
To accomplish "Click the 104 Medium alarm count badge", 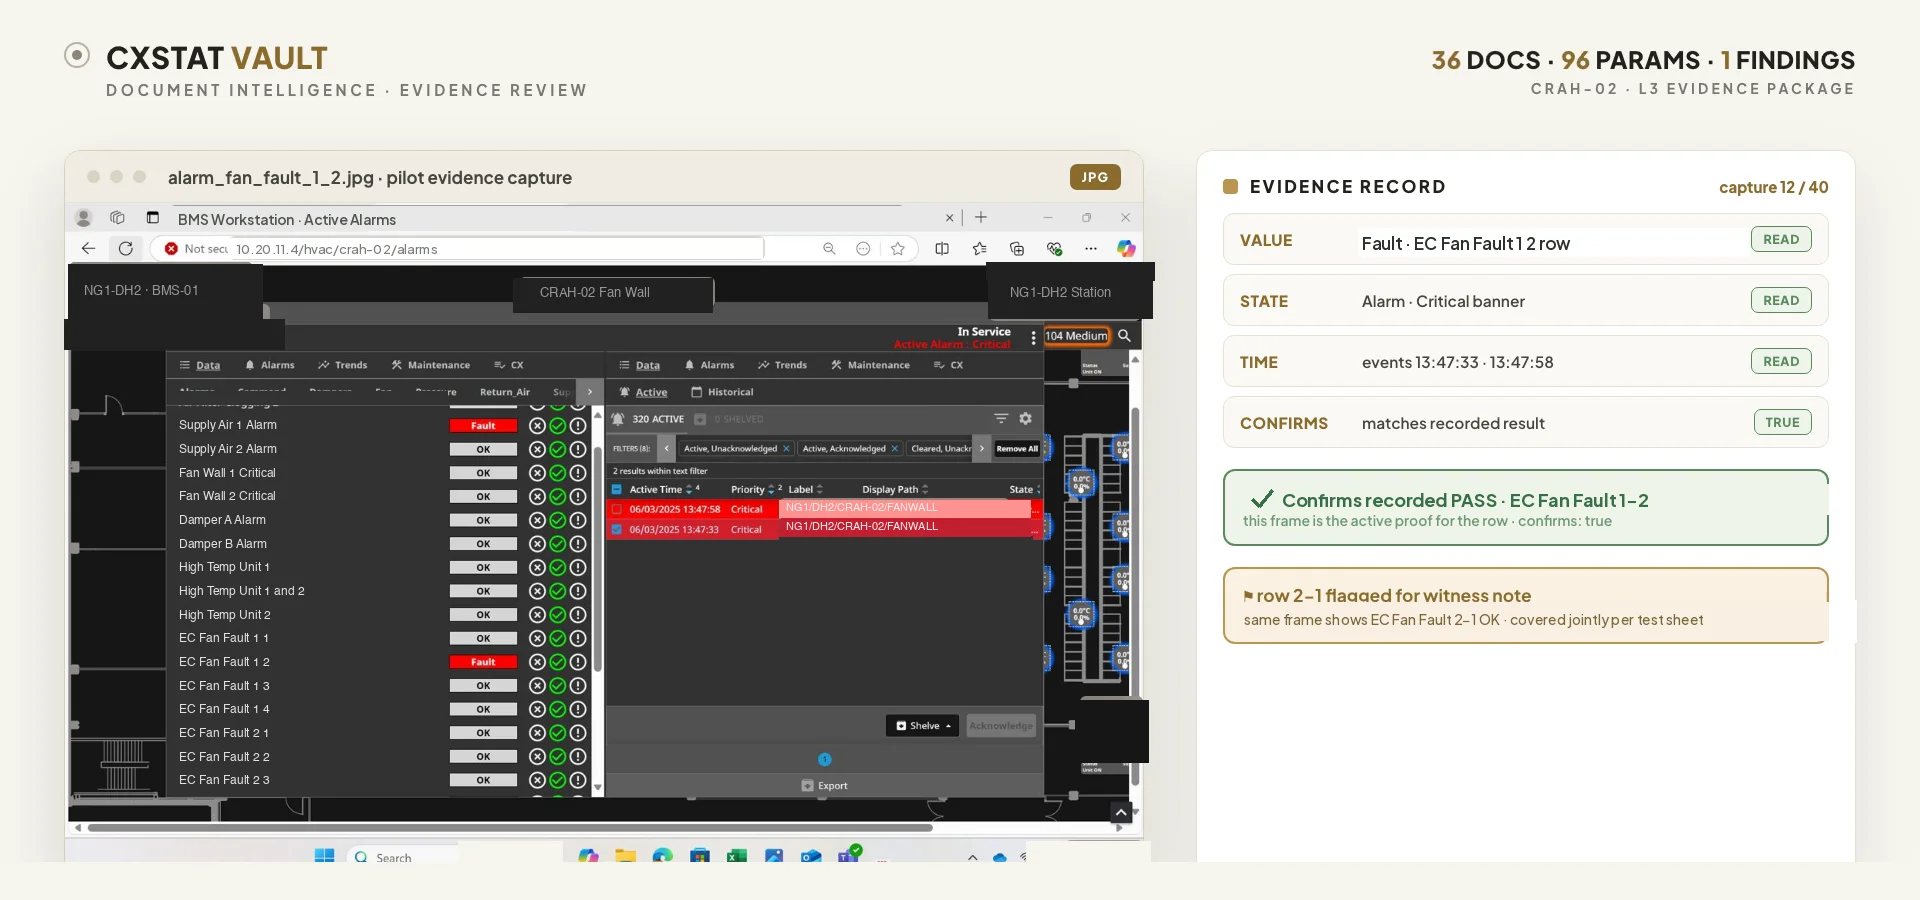I will 1077,336.
